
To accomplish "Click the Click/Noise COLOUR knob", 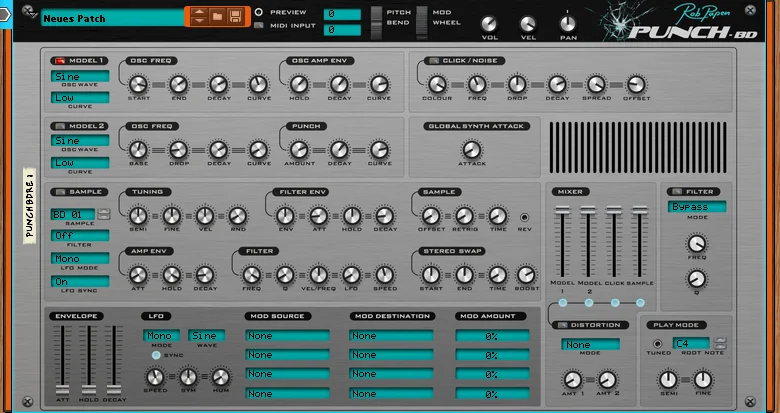I will [437, 85].
